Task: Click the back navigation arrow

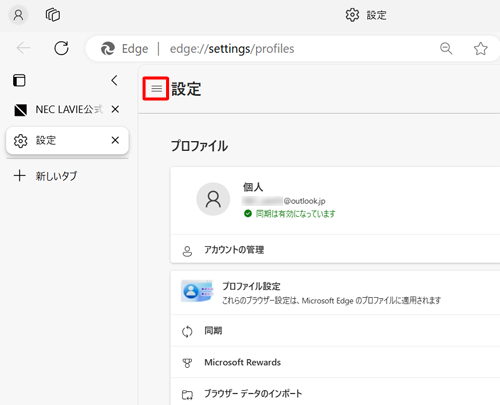Action: [x=23, y=48]
